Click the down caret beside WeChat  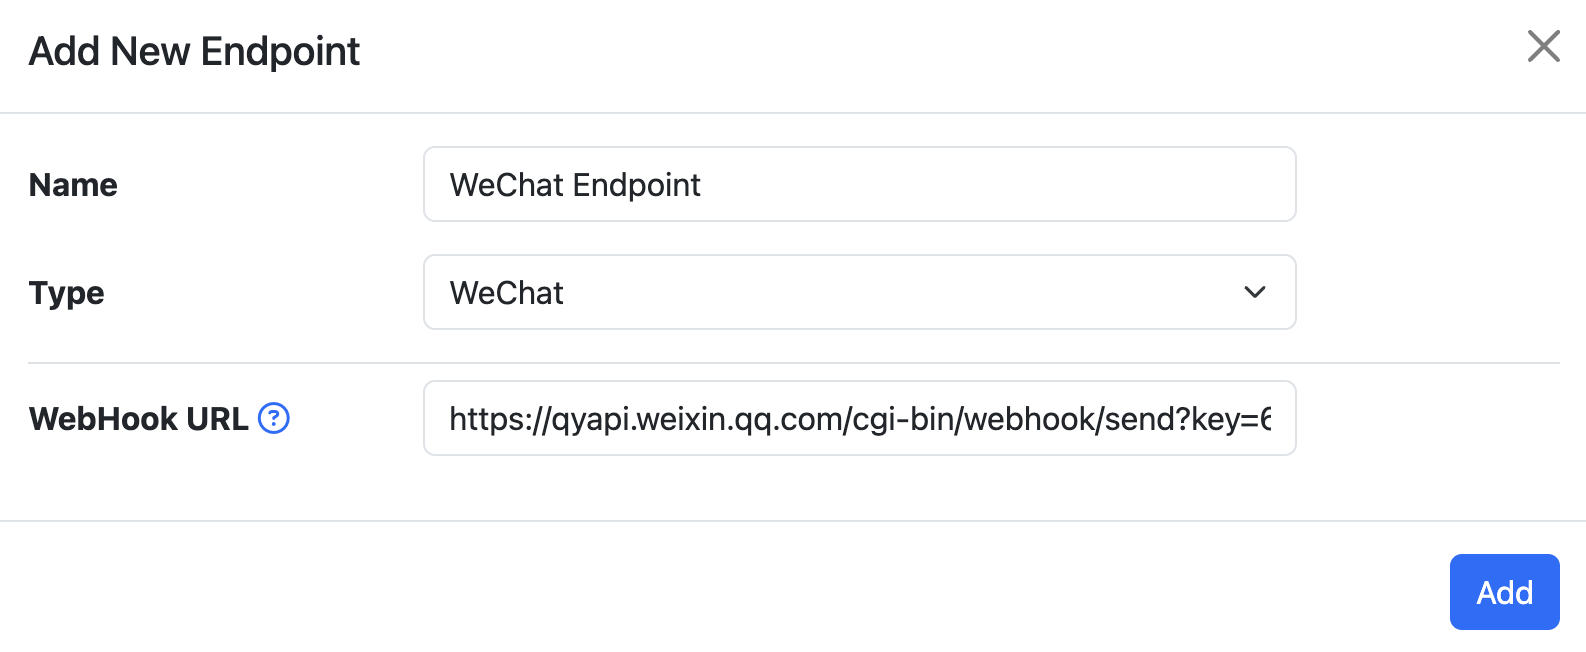click(x=1254, y=292)
